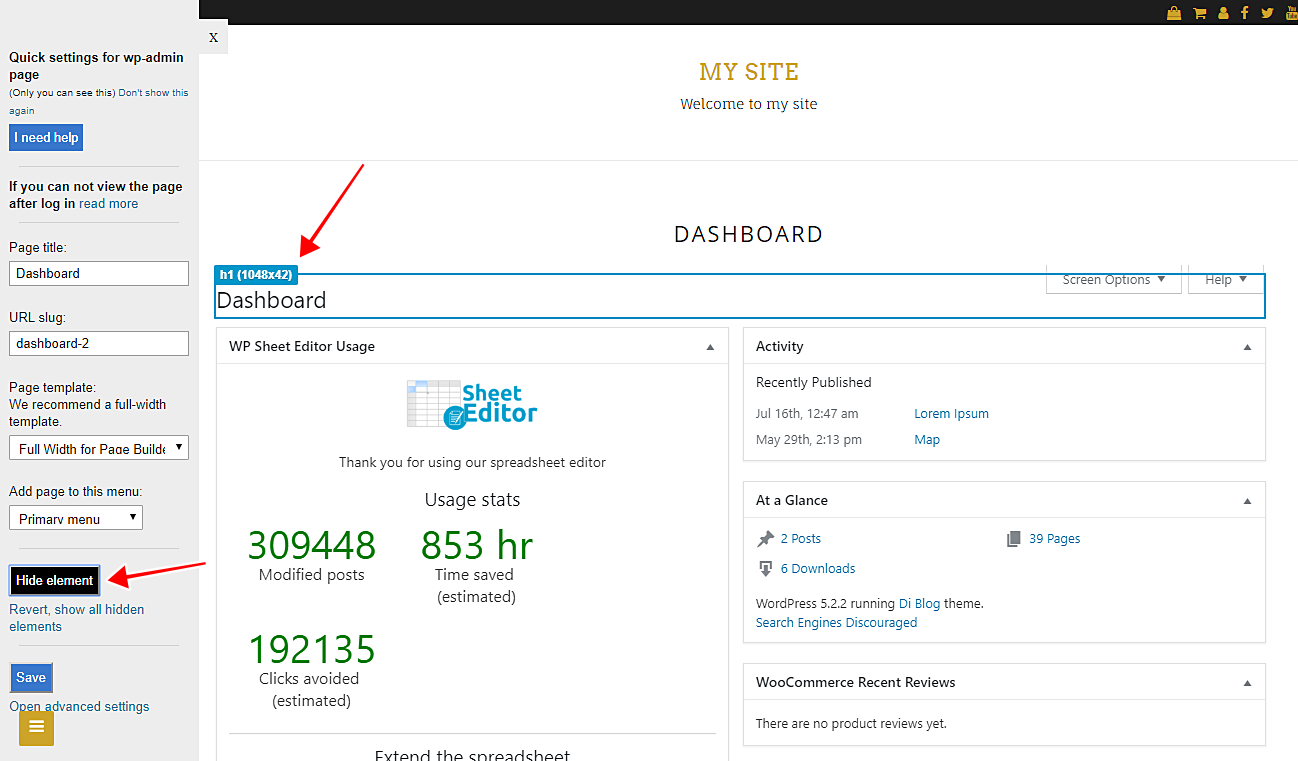Click the Jul 16th, 12:47 am date
Viewport: 1298px width, 761px height.
tap(807, 414)
